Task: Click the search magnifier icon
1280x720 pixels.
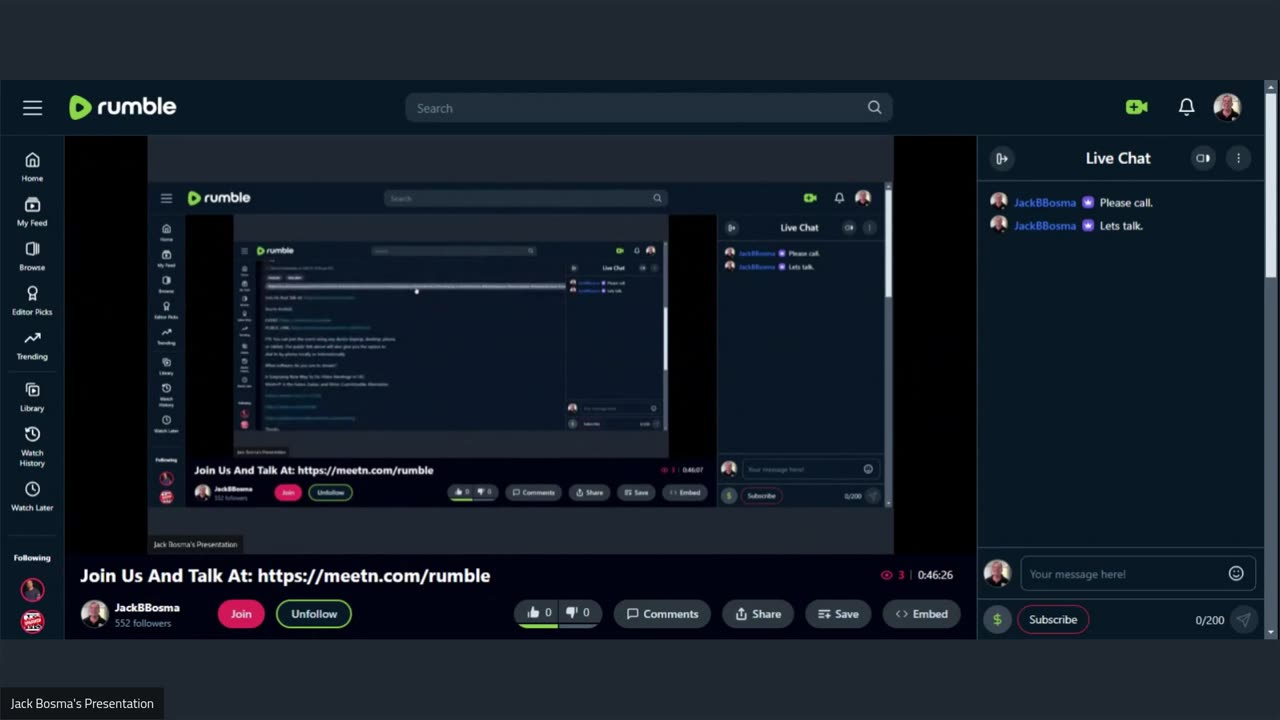Action: coord(874,108)
